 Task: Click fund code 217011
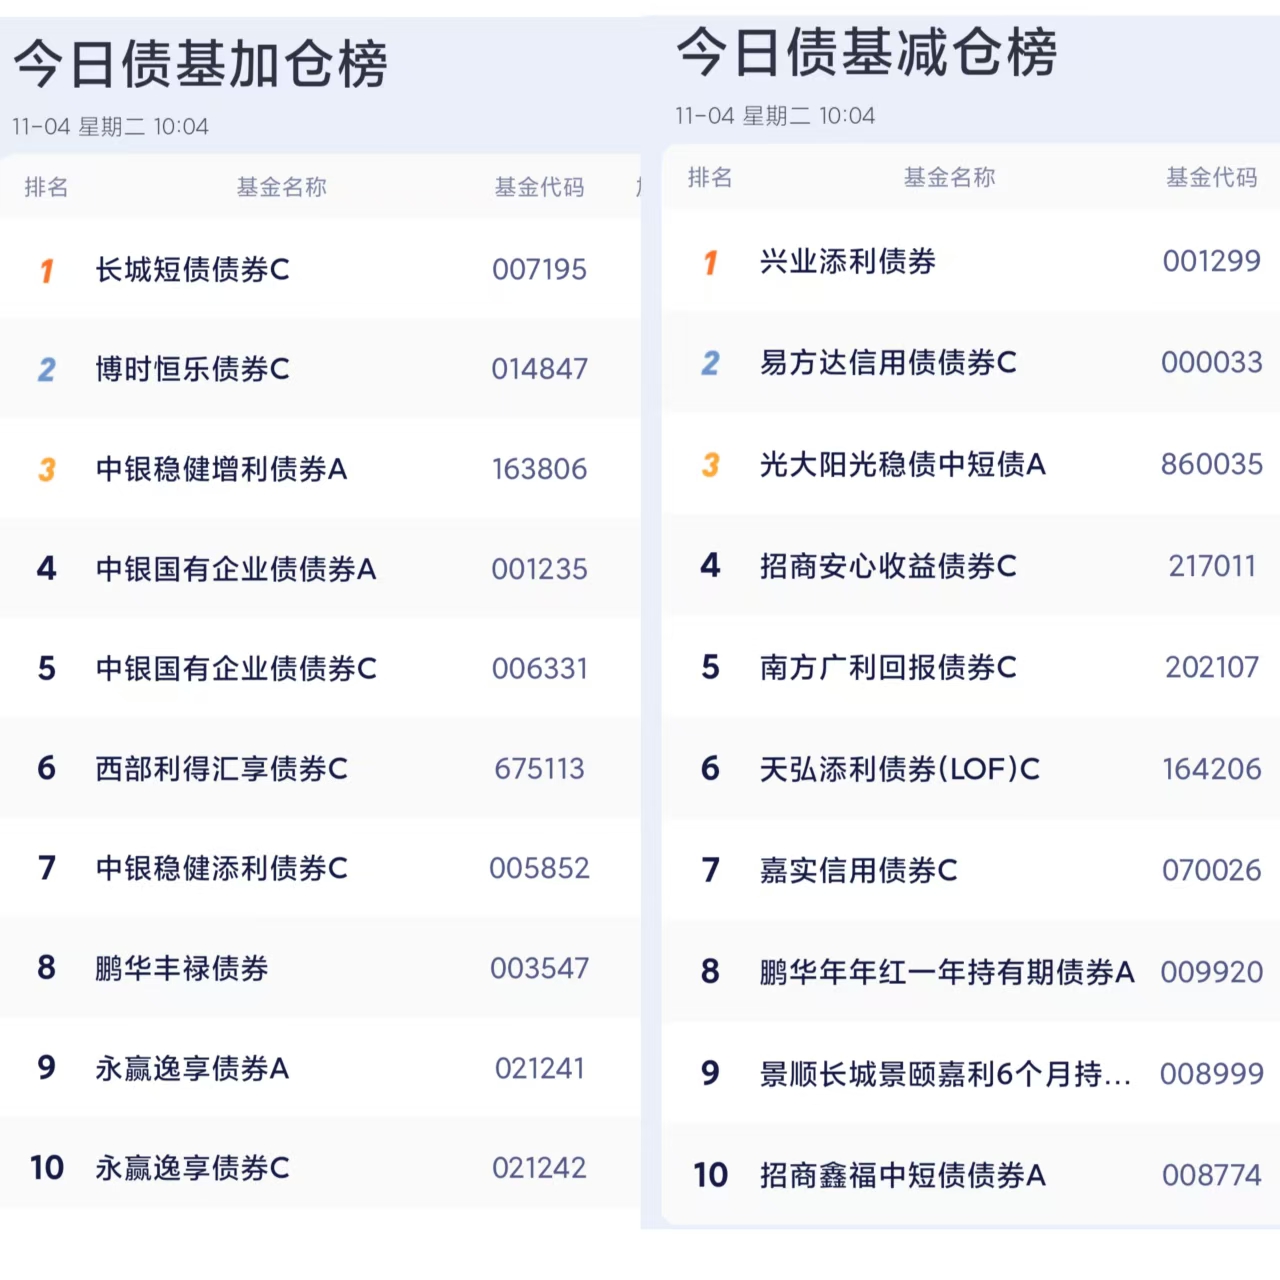[x=1212, y=566]
